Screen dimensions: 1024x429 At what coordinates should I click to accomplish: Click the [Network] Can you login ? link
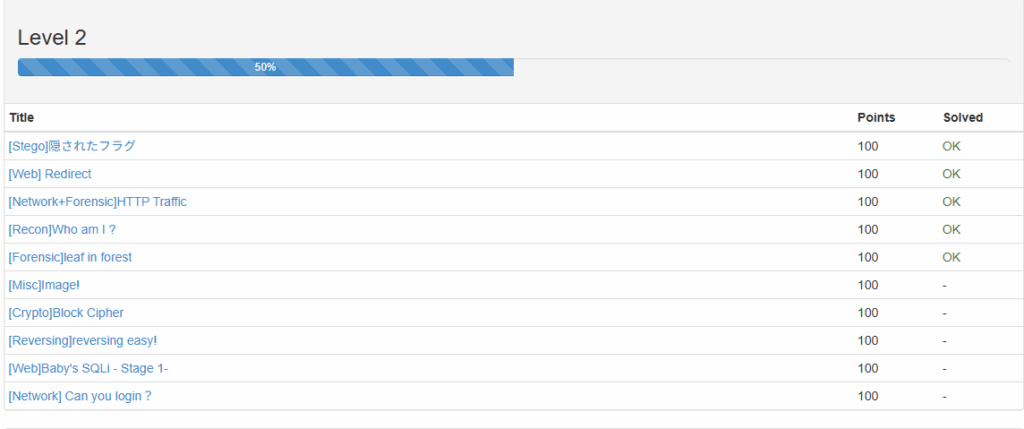(80, 396)
